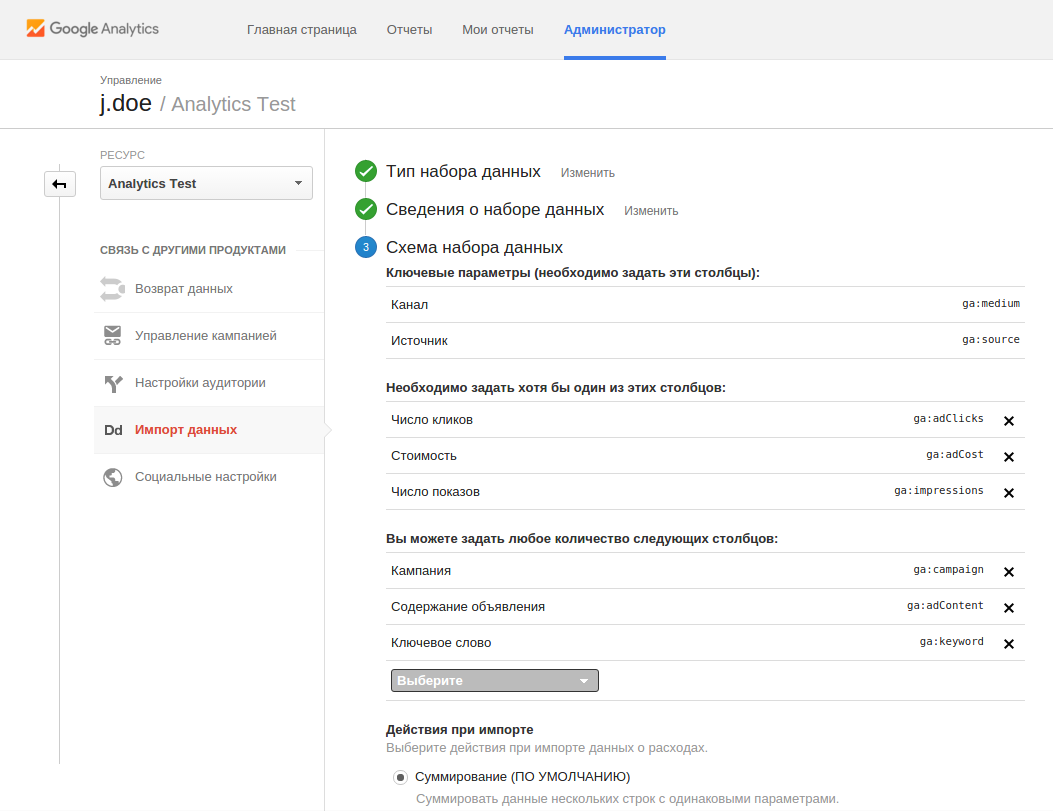This screenshot has width=1053, height=811.
Task: Click the Социальные настройки globe icon
Action: tap(112, 477)
